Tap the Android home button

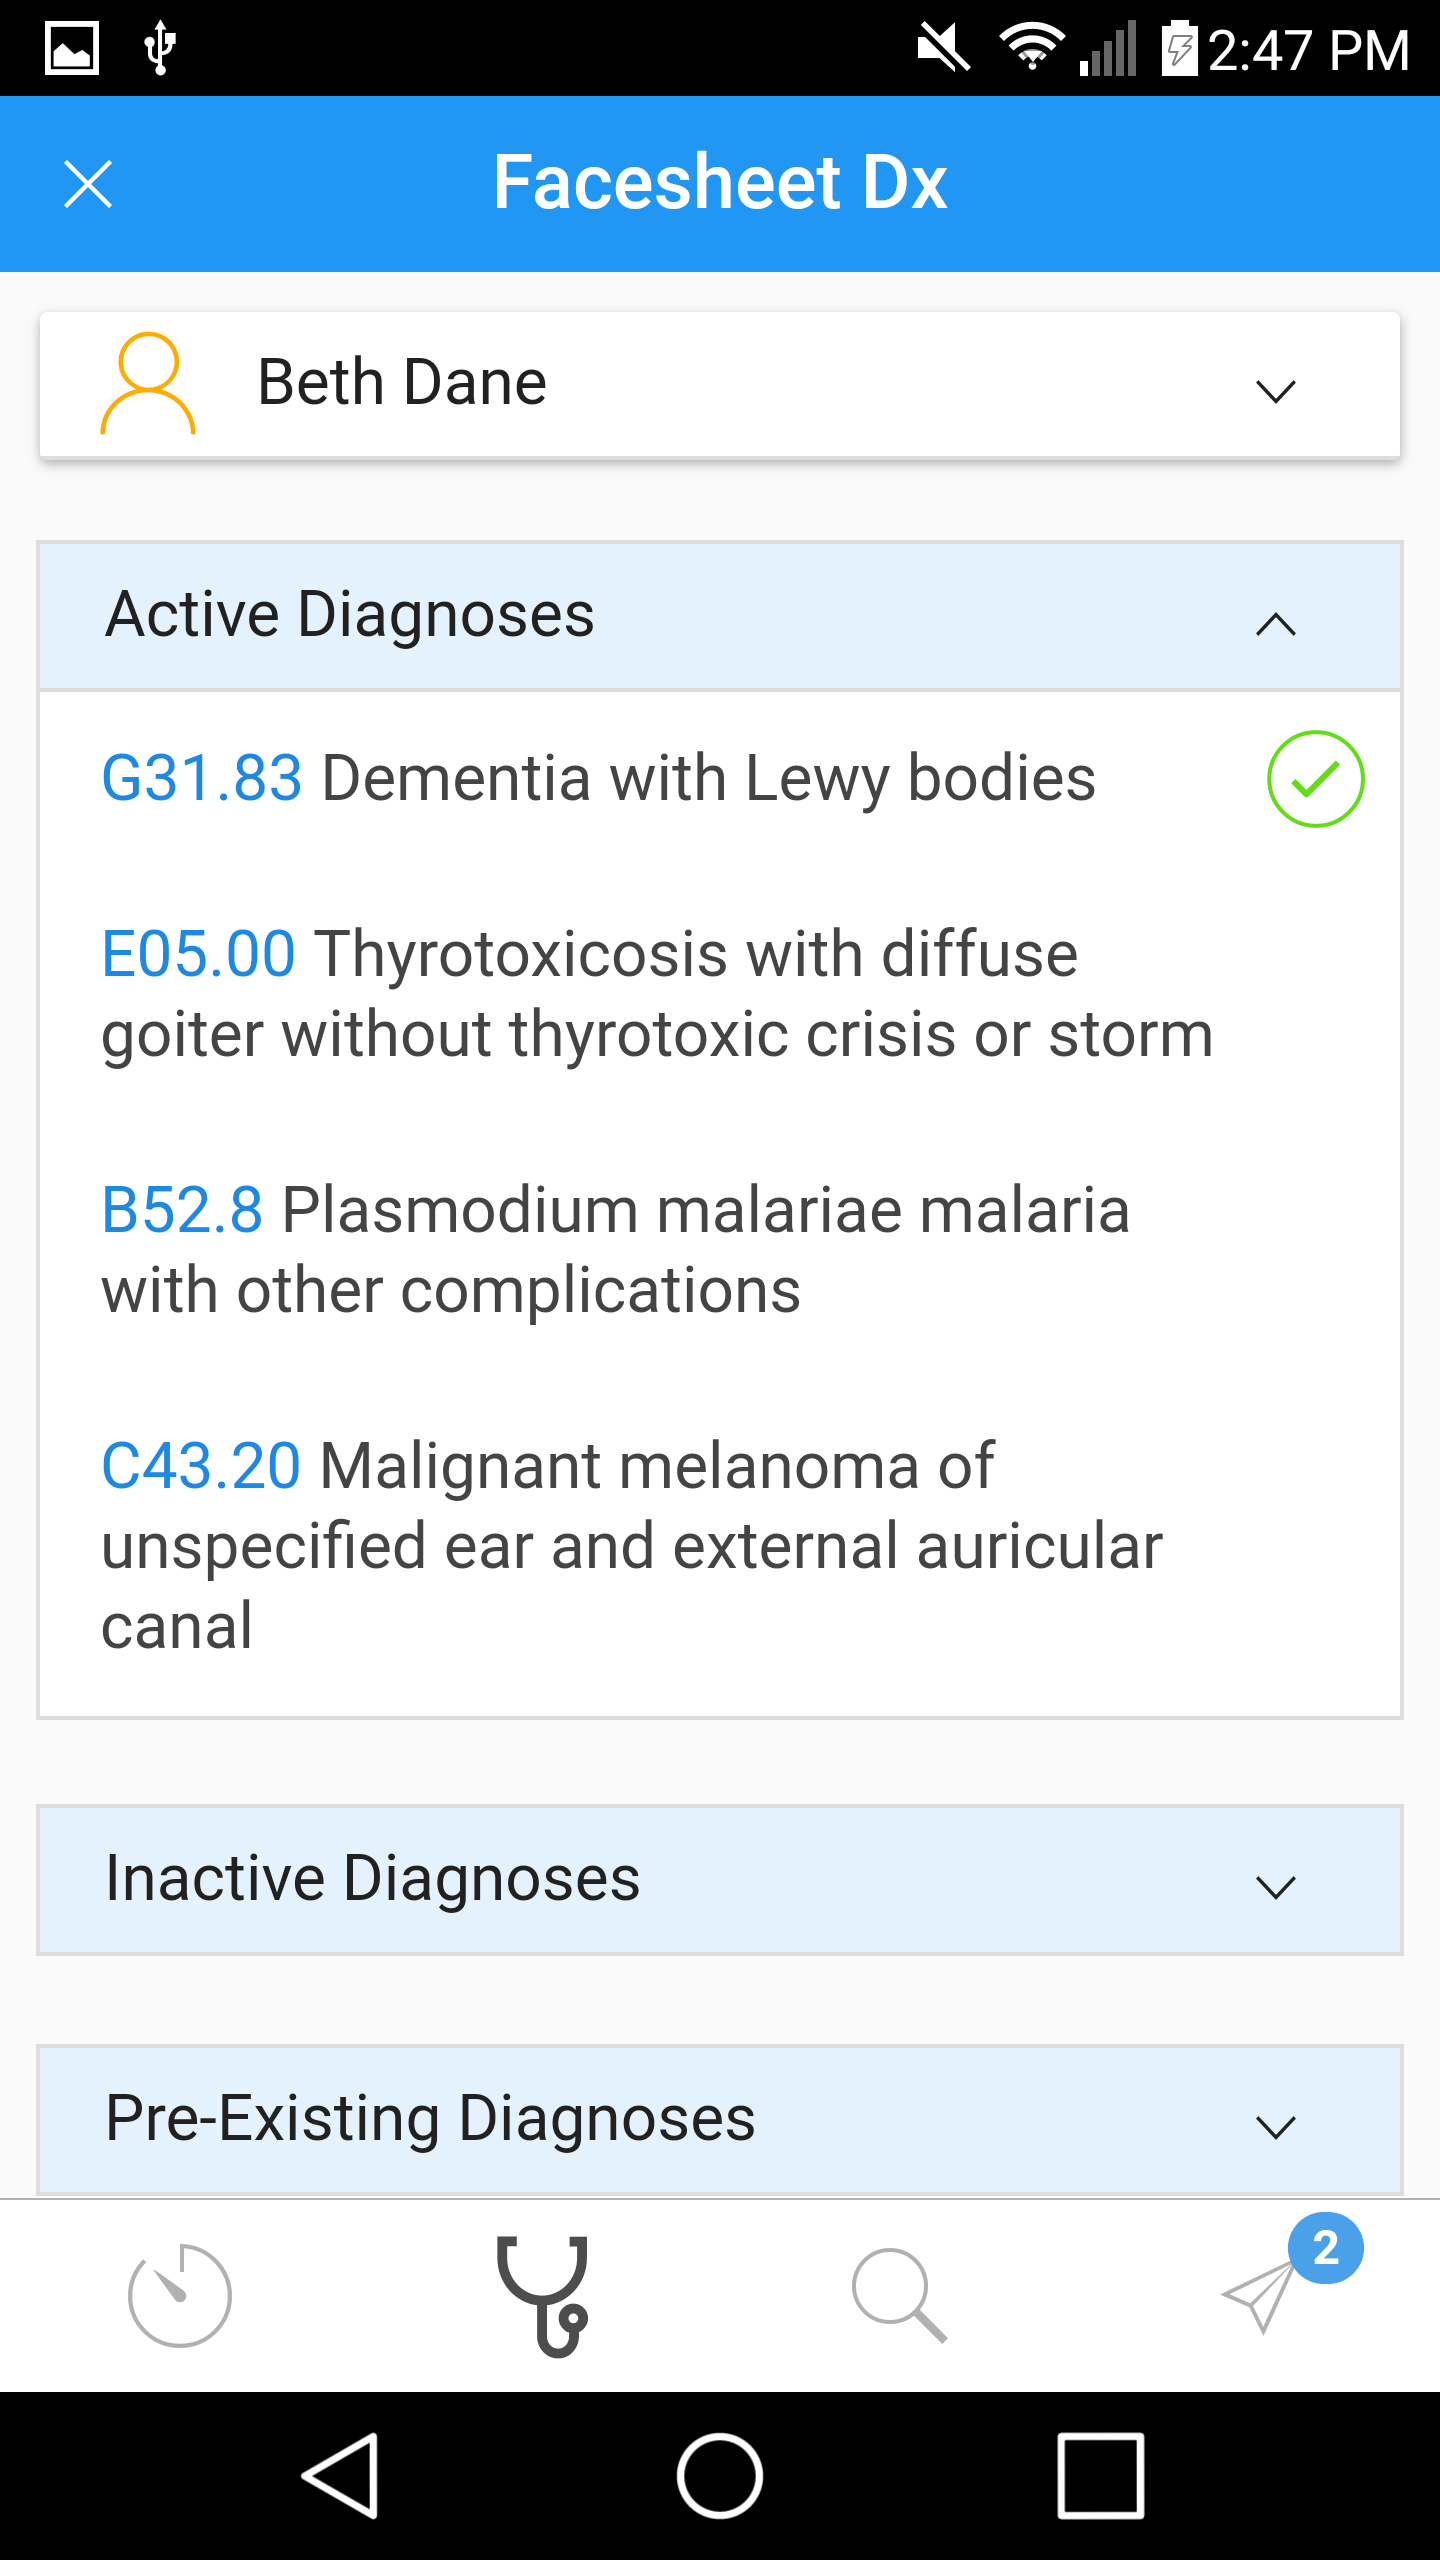coord(720,2476)
